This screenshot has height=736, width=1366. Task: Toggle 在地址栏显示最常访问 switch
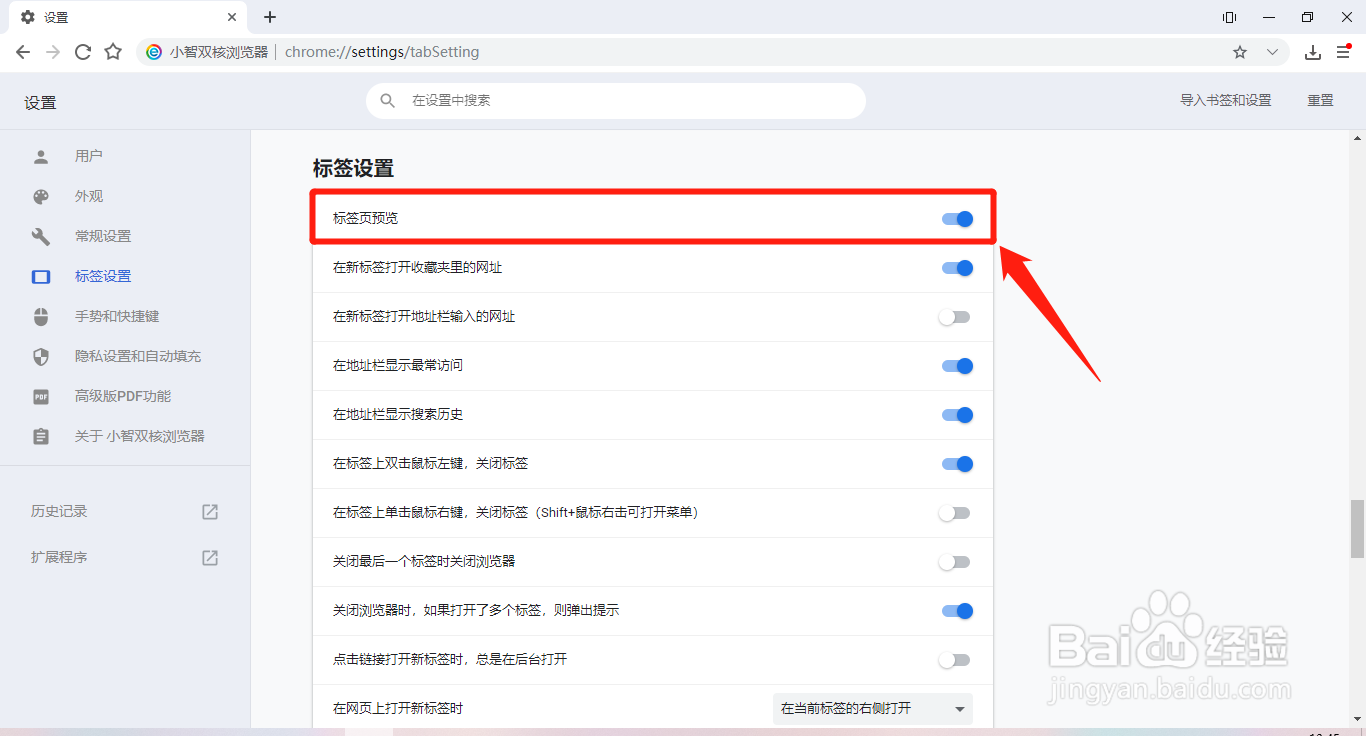click(x=957, y=366)
